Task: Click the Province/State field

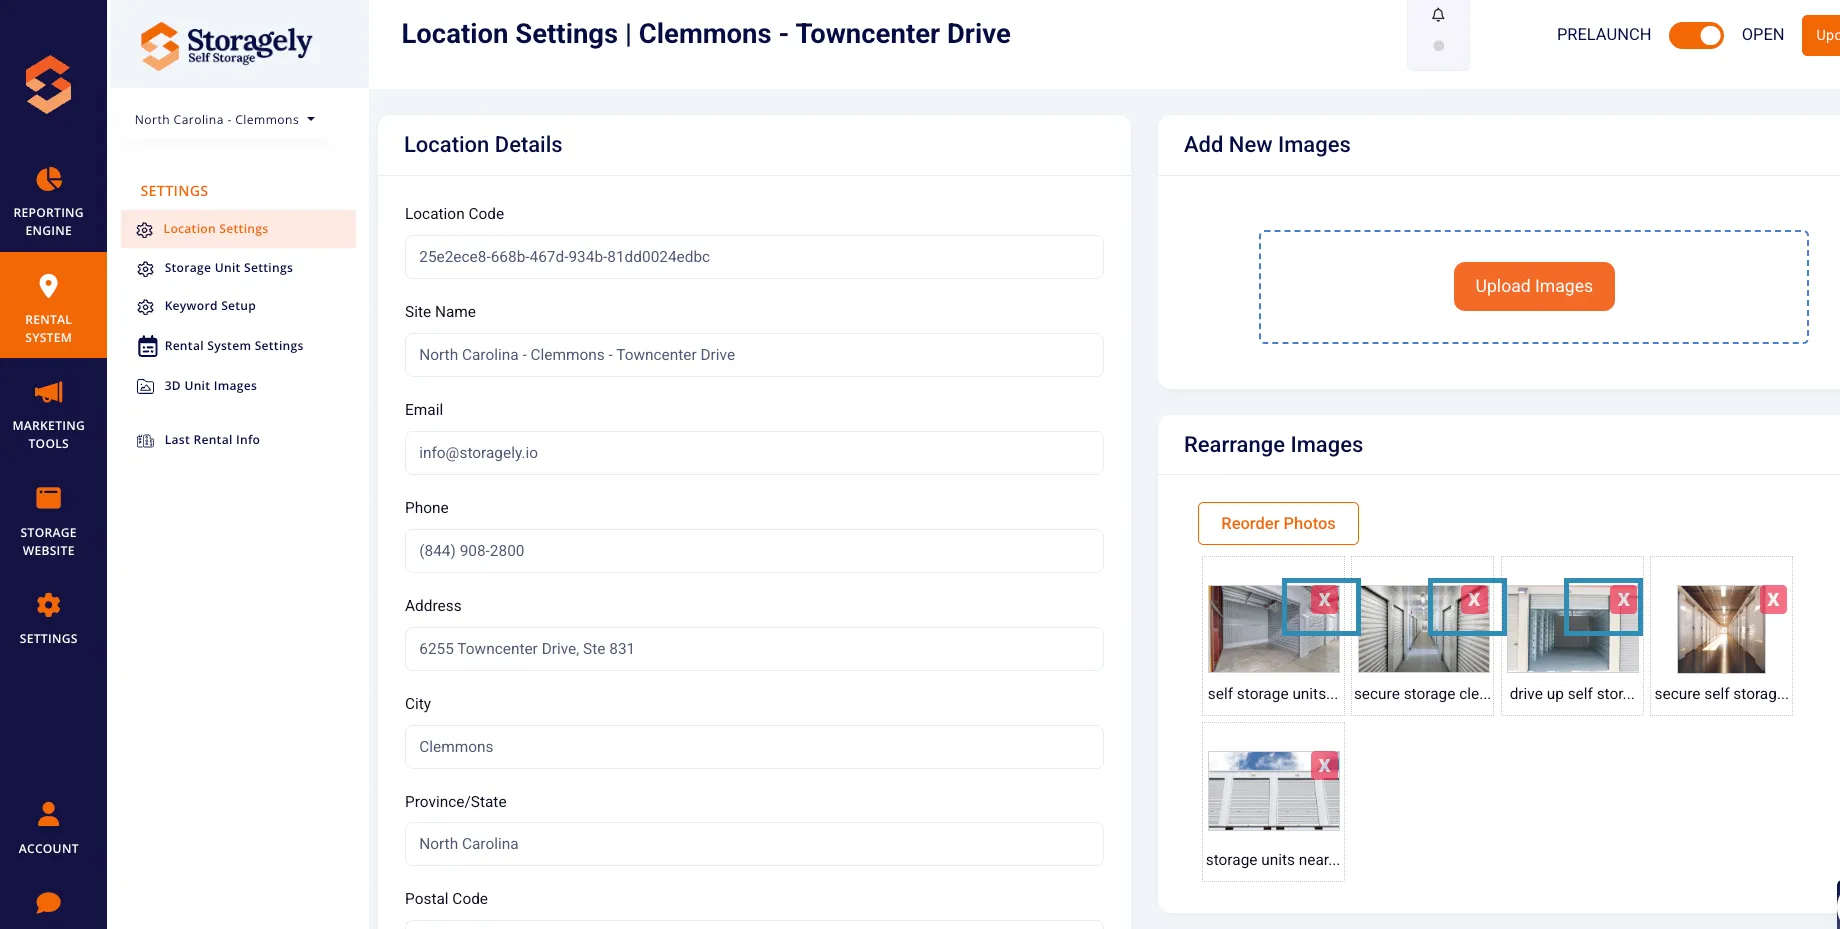Action: [754, 844]
